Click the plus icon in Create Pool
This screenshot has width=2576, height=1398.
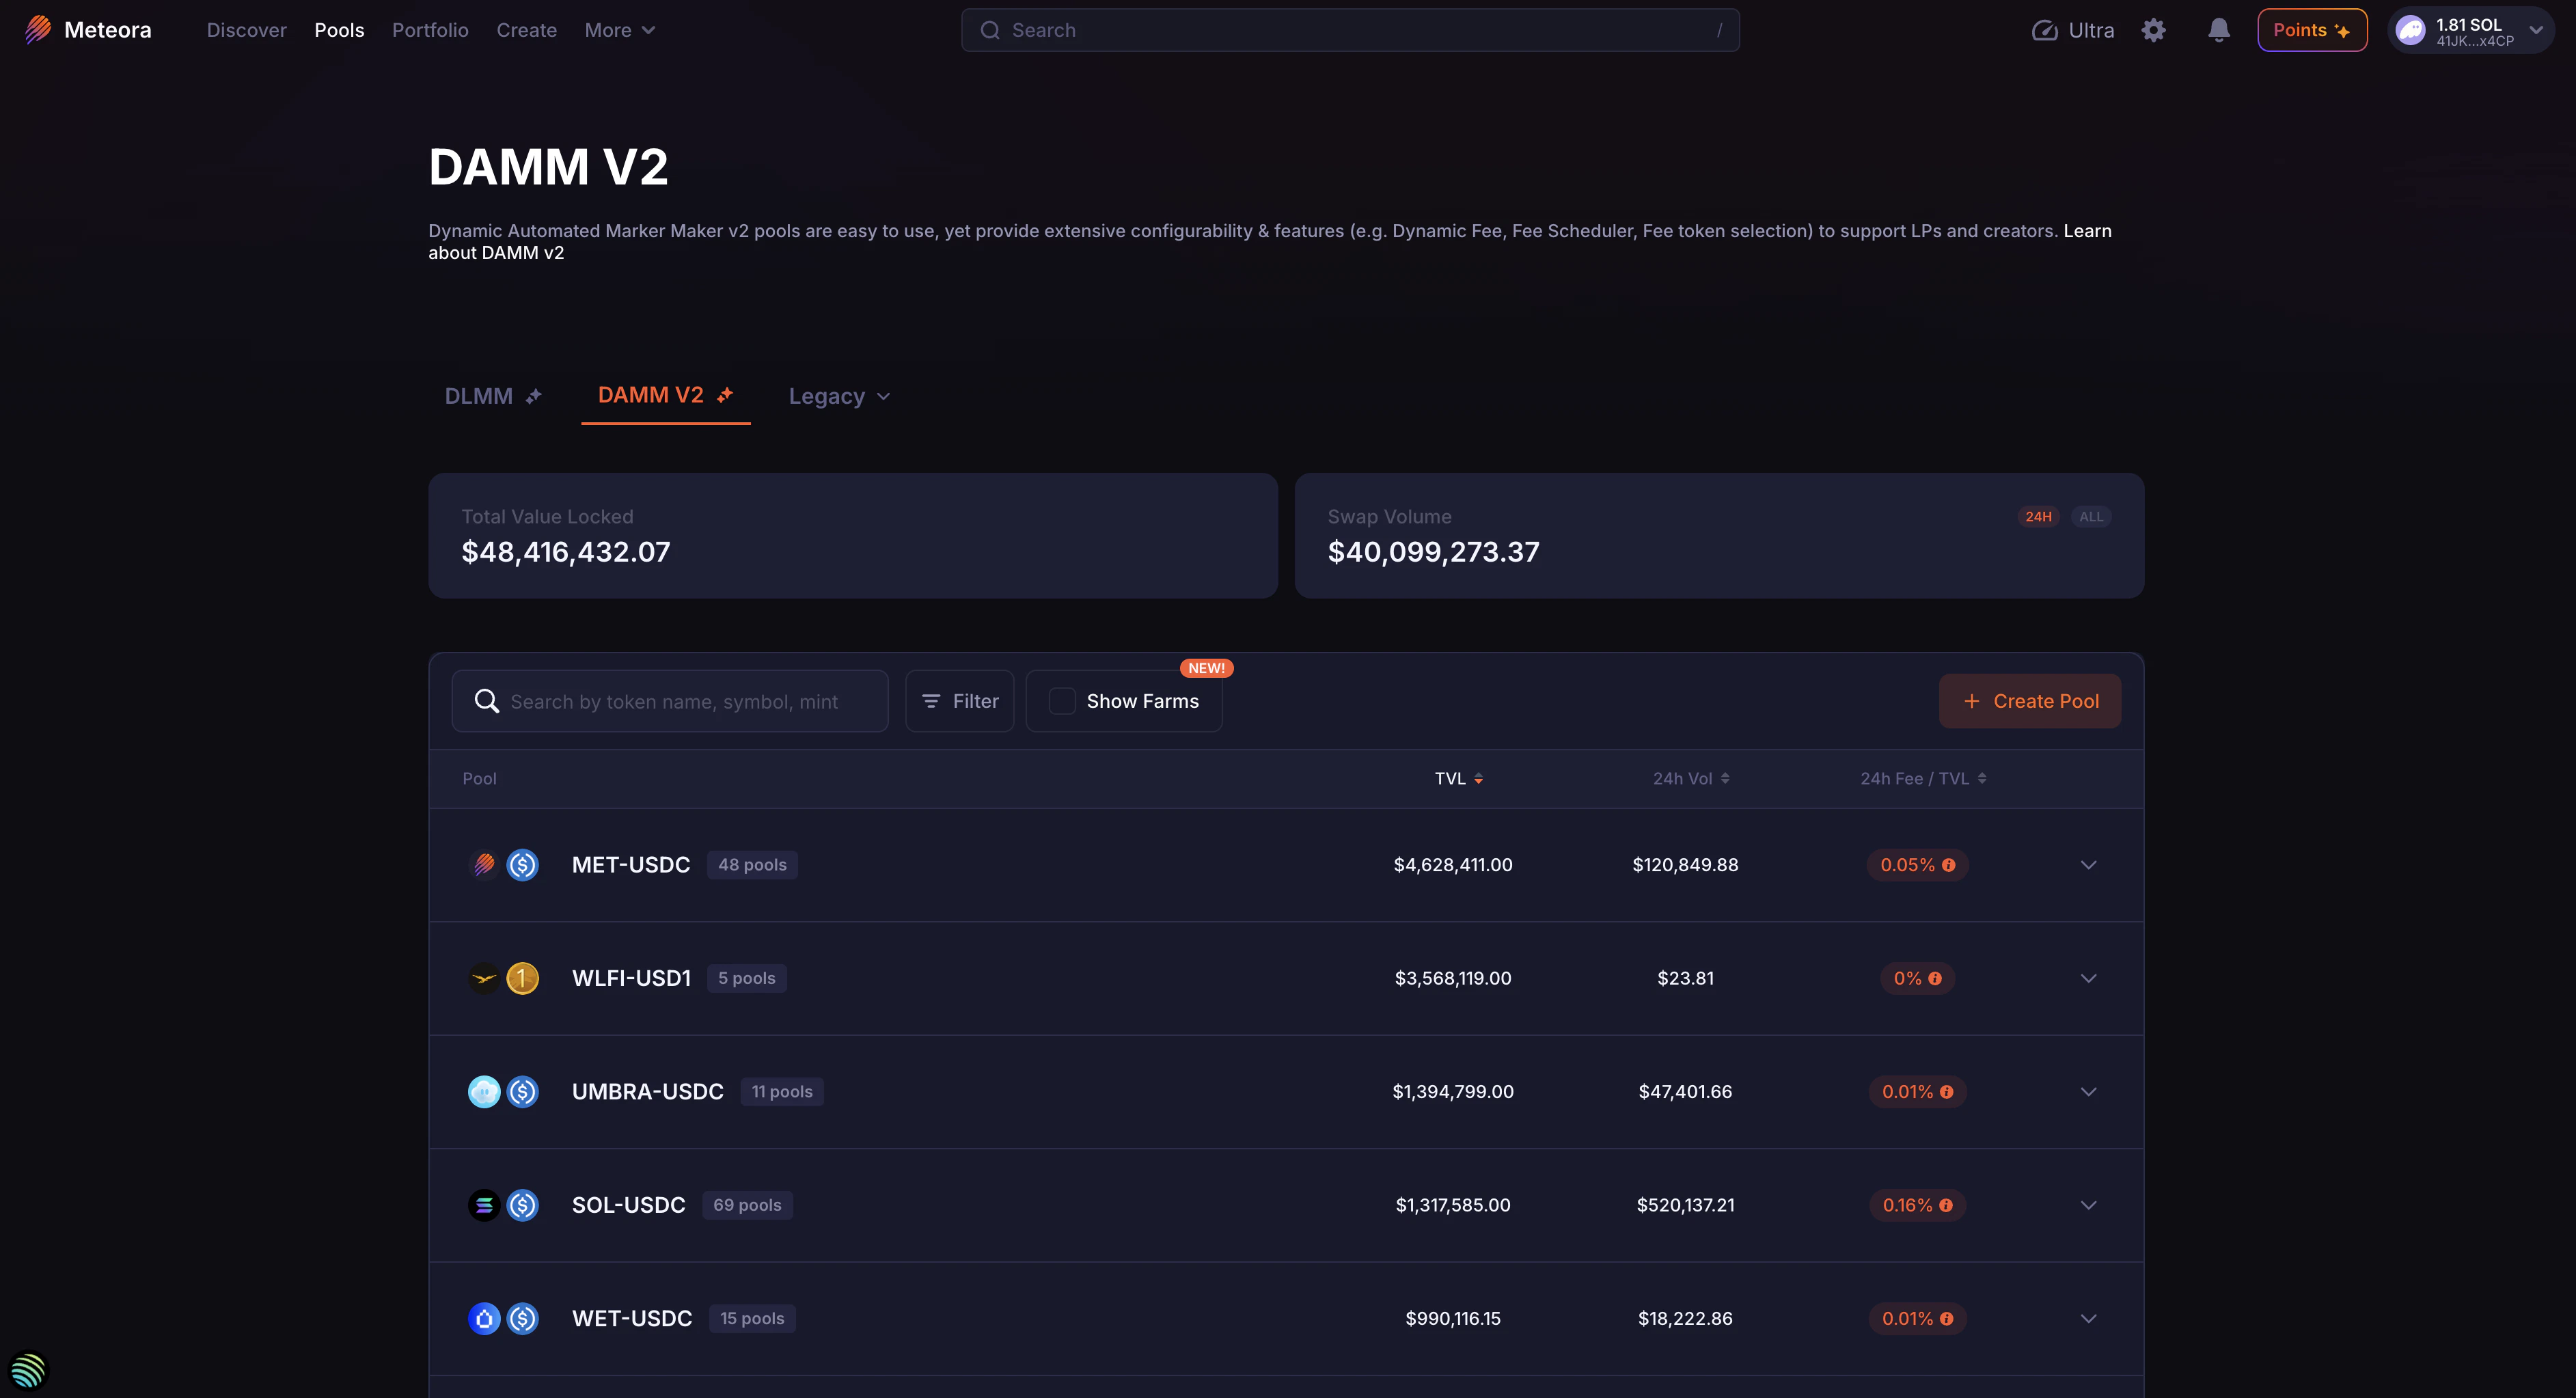coord(1971,701)
